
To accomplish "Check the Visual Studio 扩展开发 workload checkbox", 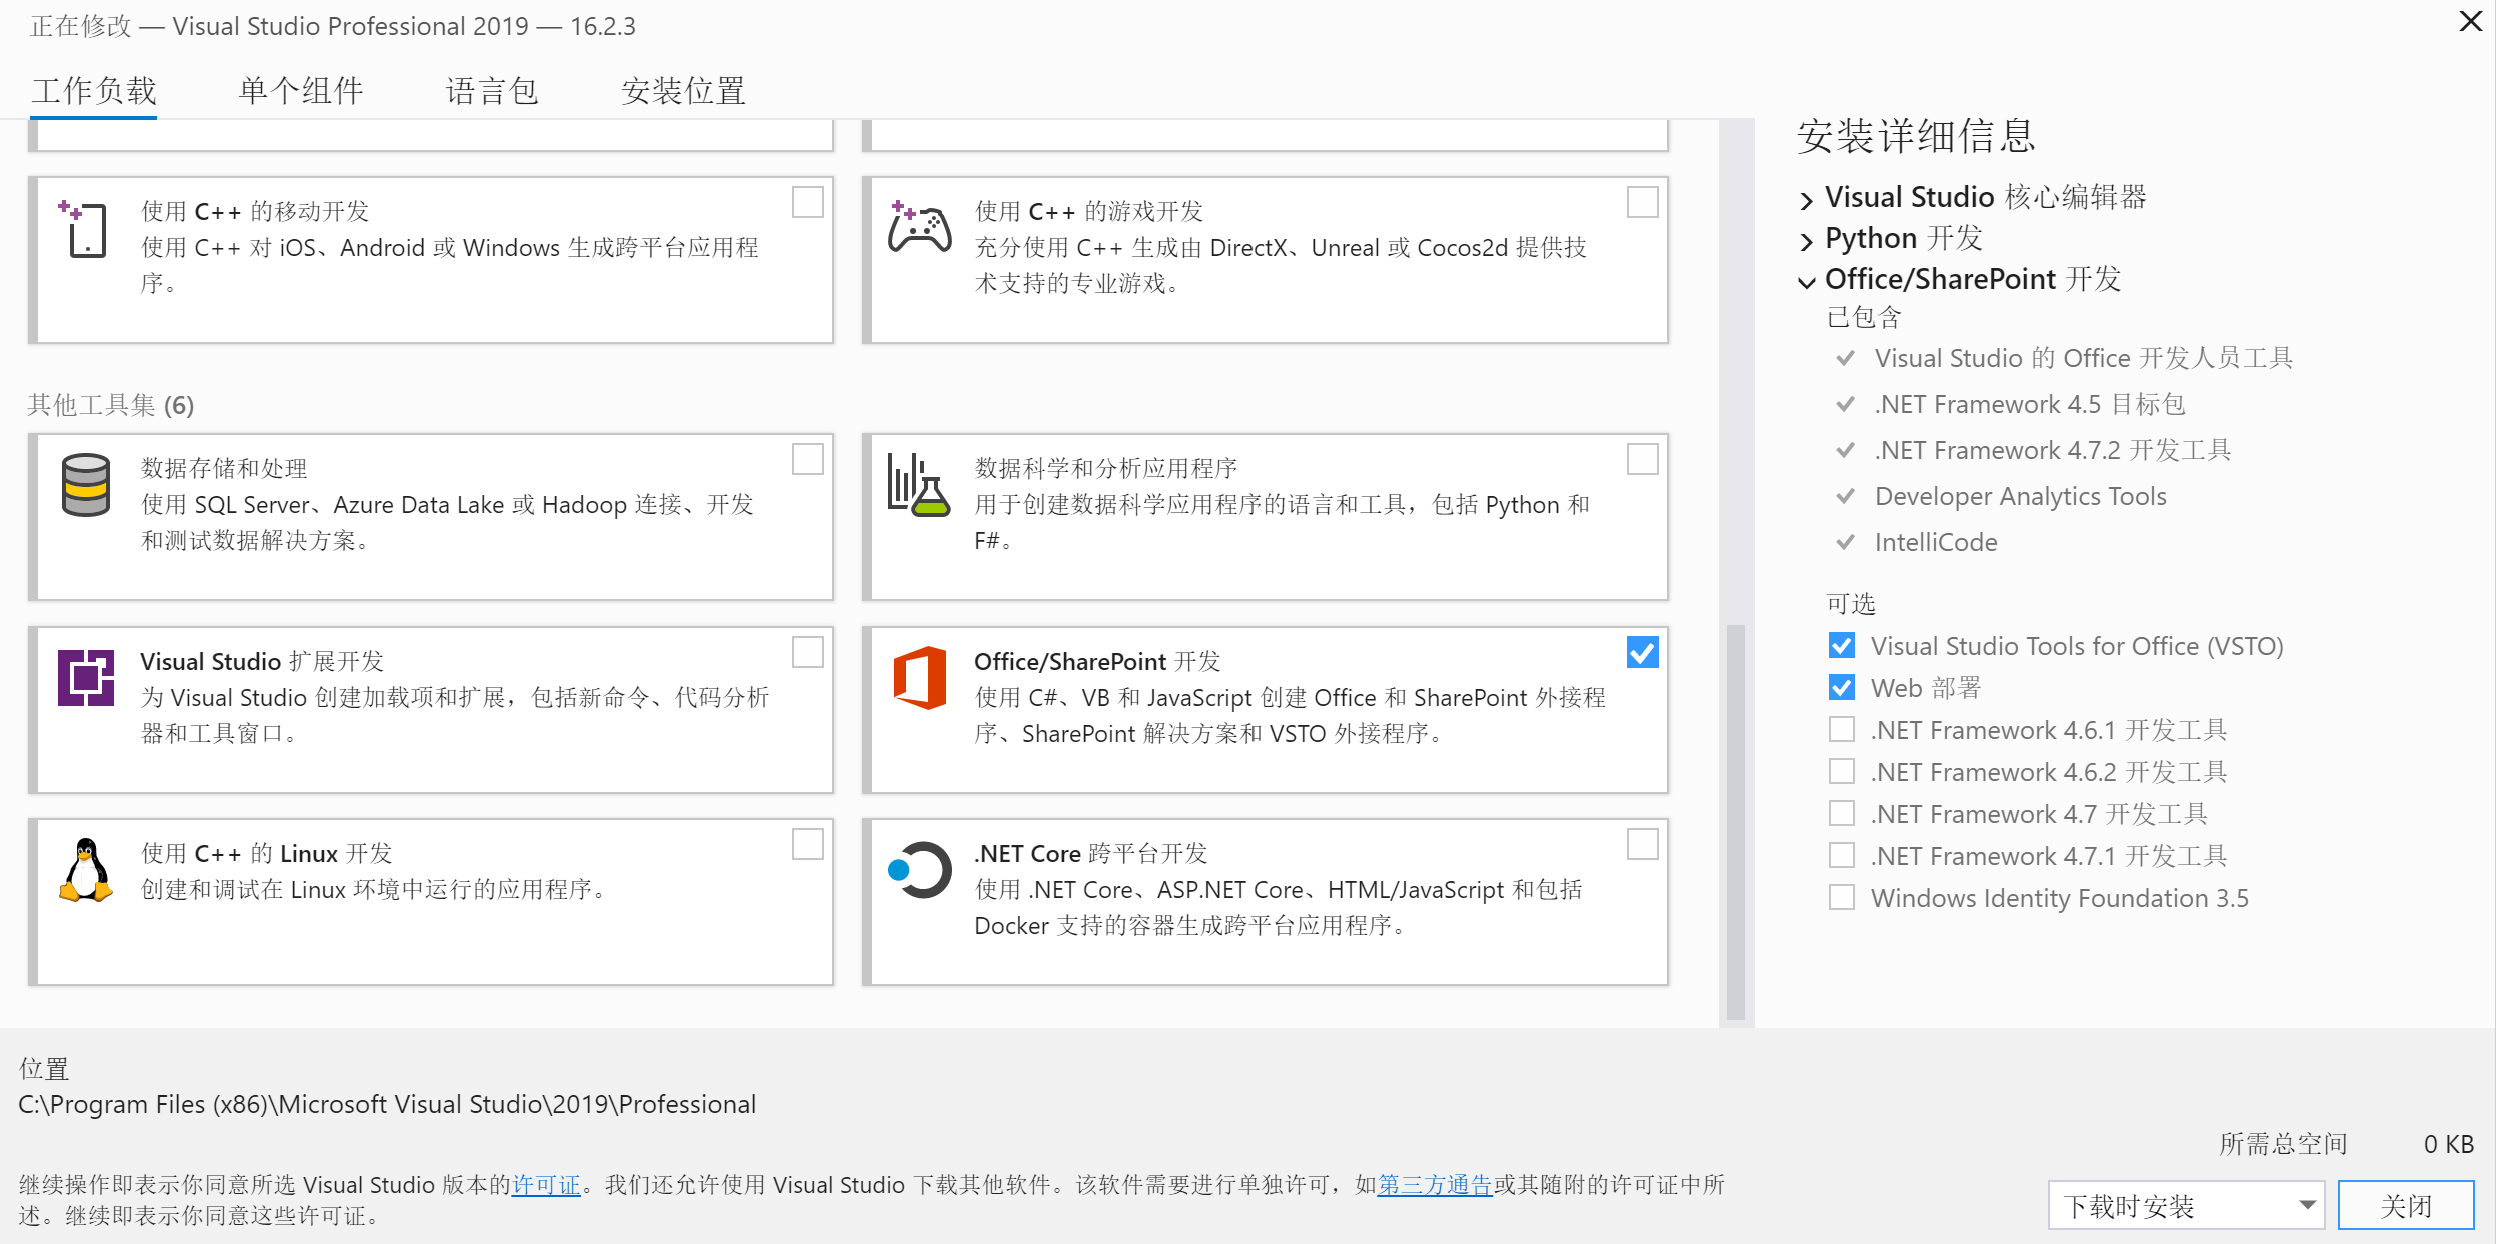I will [x=807, y=652].
